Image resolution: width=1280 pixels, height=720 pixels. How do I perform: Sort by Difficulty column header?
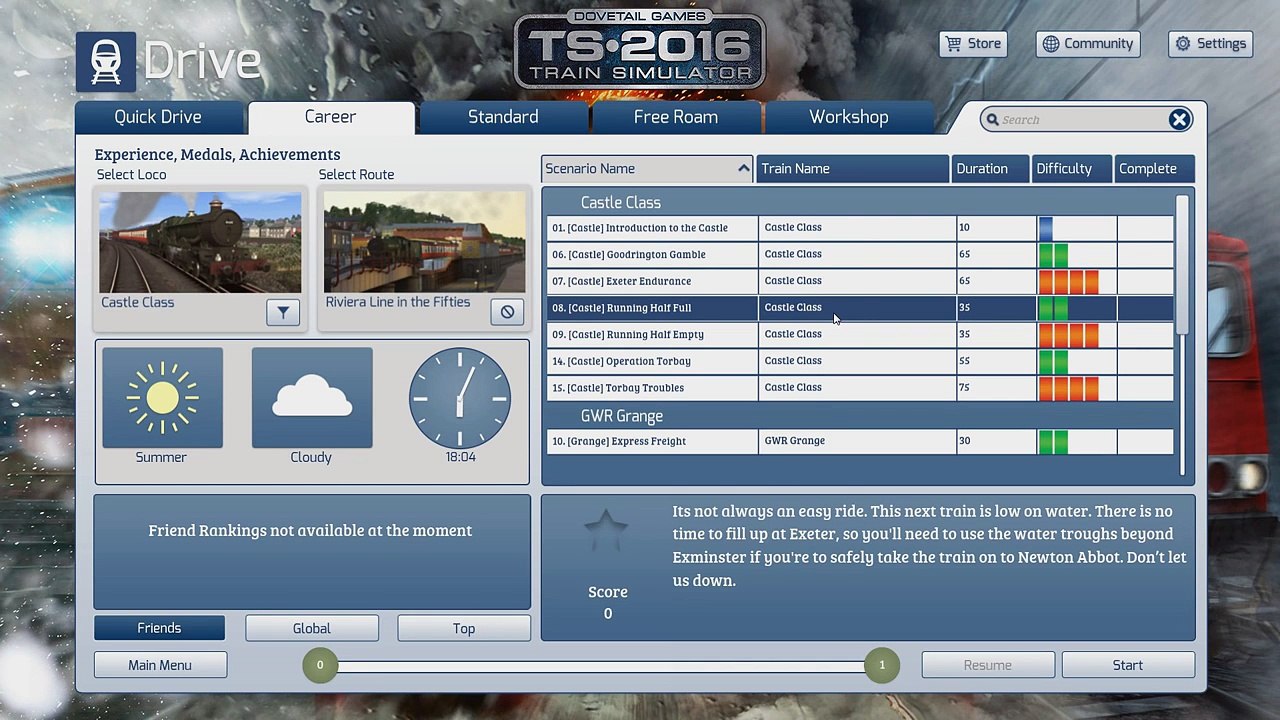tap(1072, 169)
